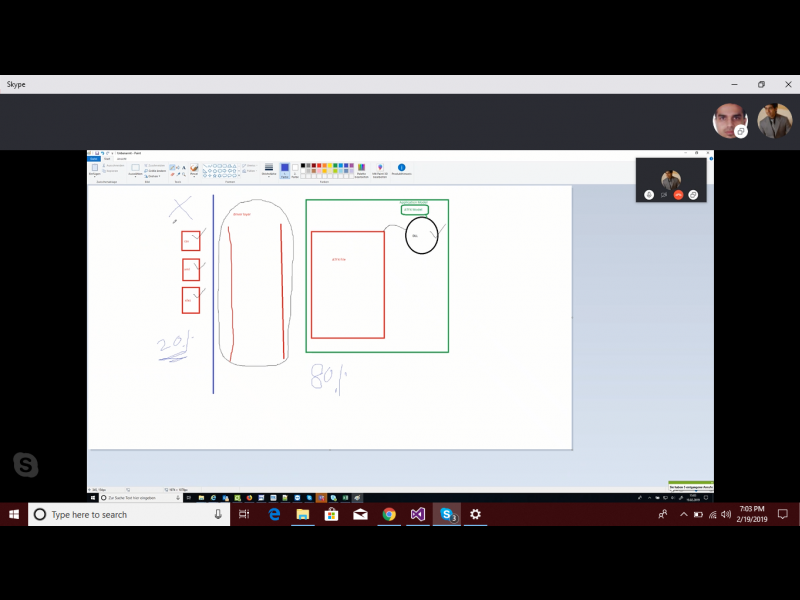This screenshot has width=800, height=600.
Task: Open Microsoft Store from taskbar
Action: point(331,514)
